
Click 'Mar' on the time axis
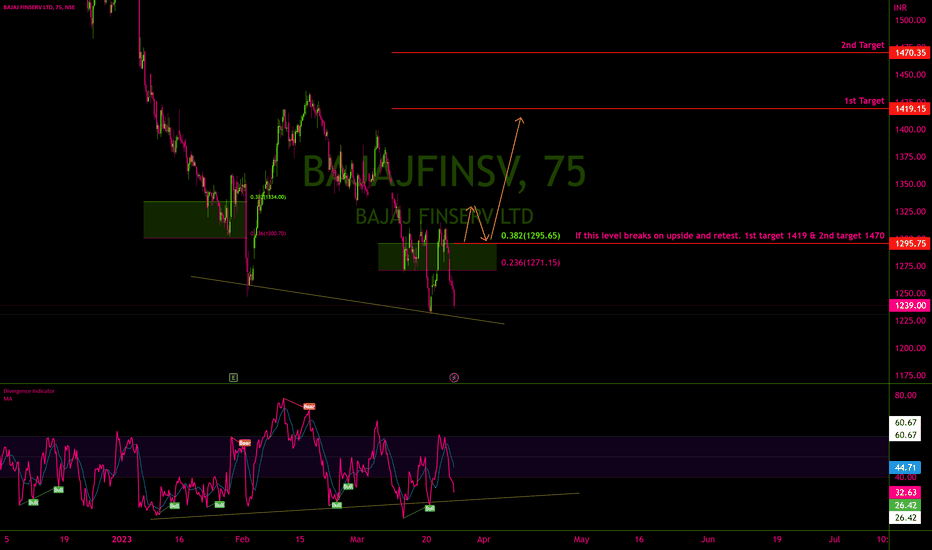point(357,539)
